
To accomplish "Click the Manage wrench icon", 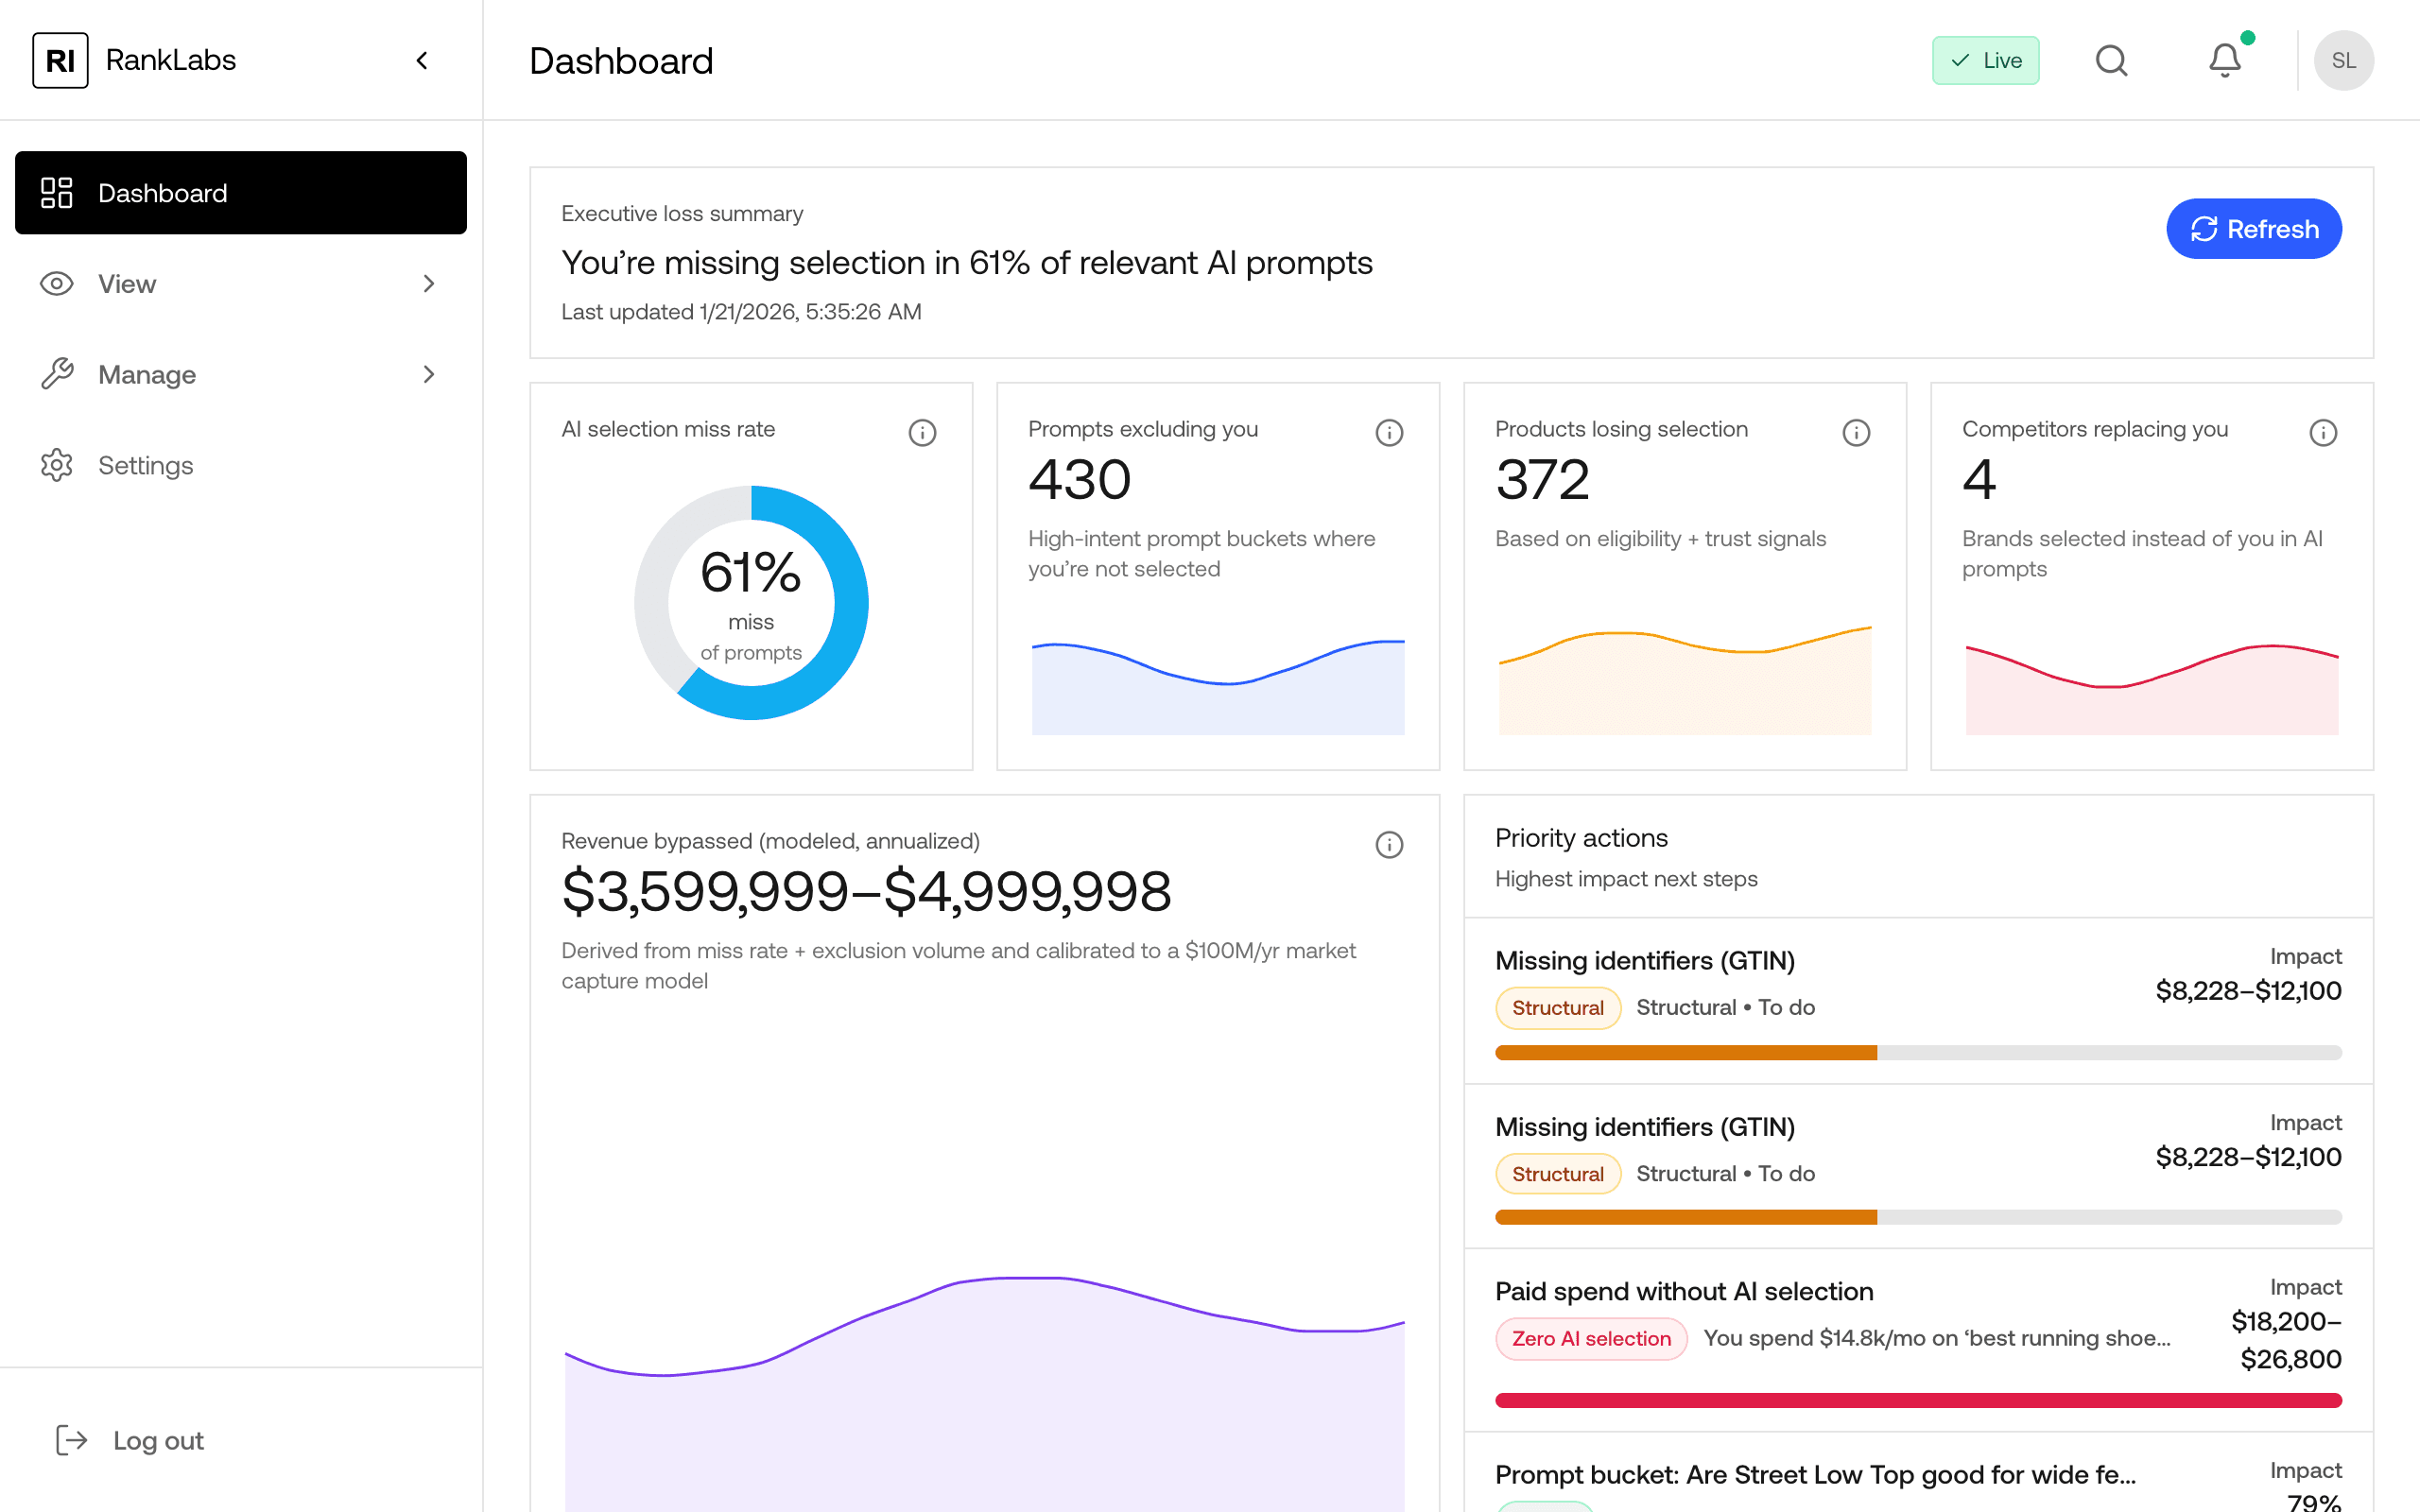I will point(57,374).
